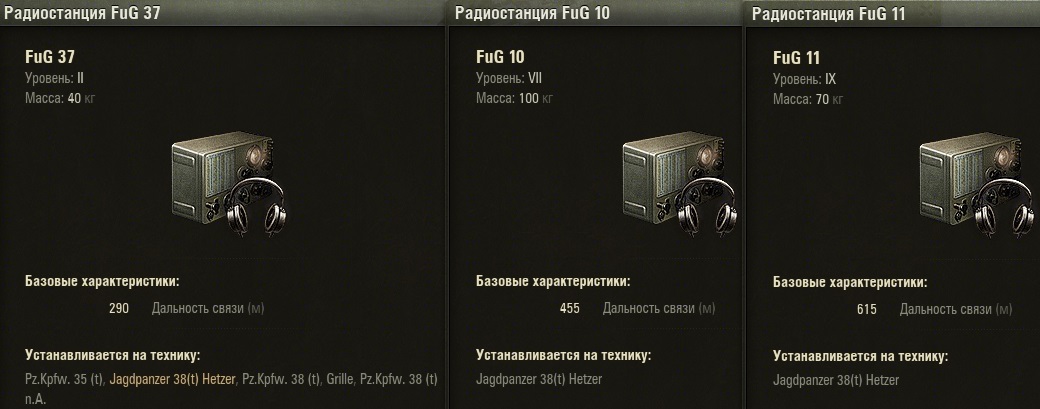Click the 290 signal range value
Image resolution: width=1040 pixels, height=409 pixels.
[x=119, y=308]
